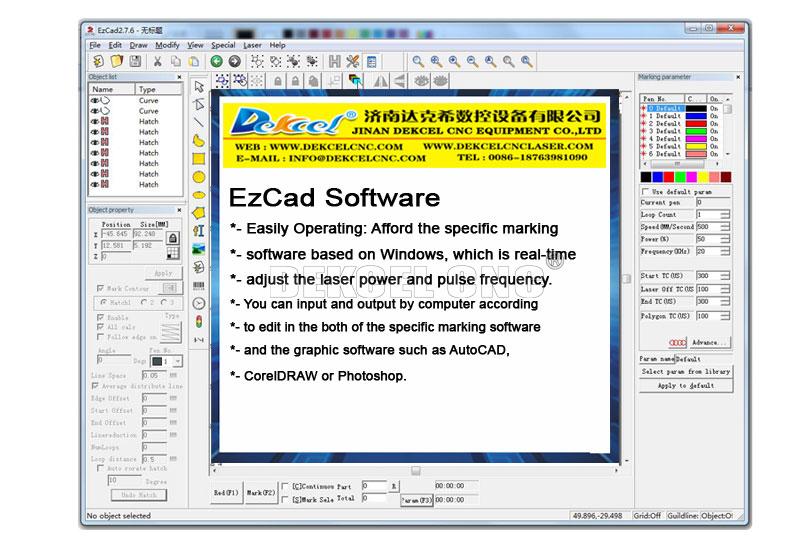Viewport: 800px width, 544px height.
Task: Check the [S]Mark Sele option
Action: coord(285,498)
